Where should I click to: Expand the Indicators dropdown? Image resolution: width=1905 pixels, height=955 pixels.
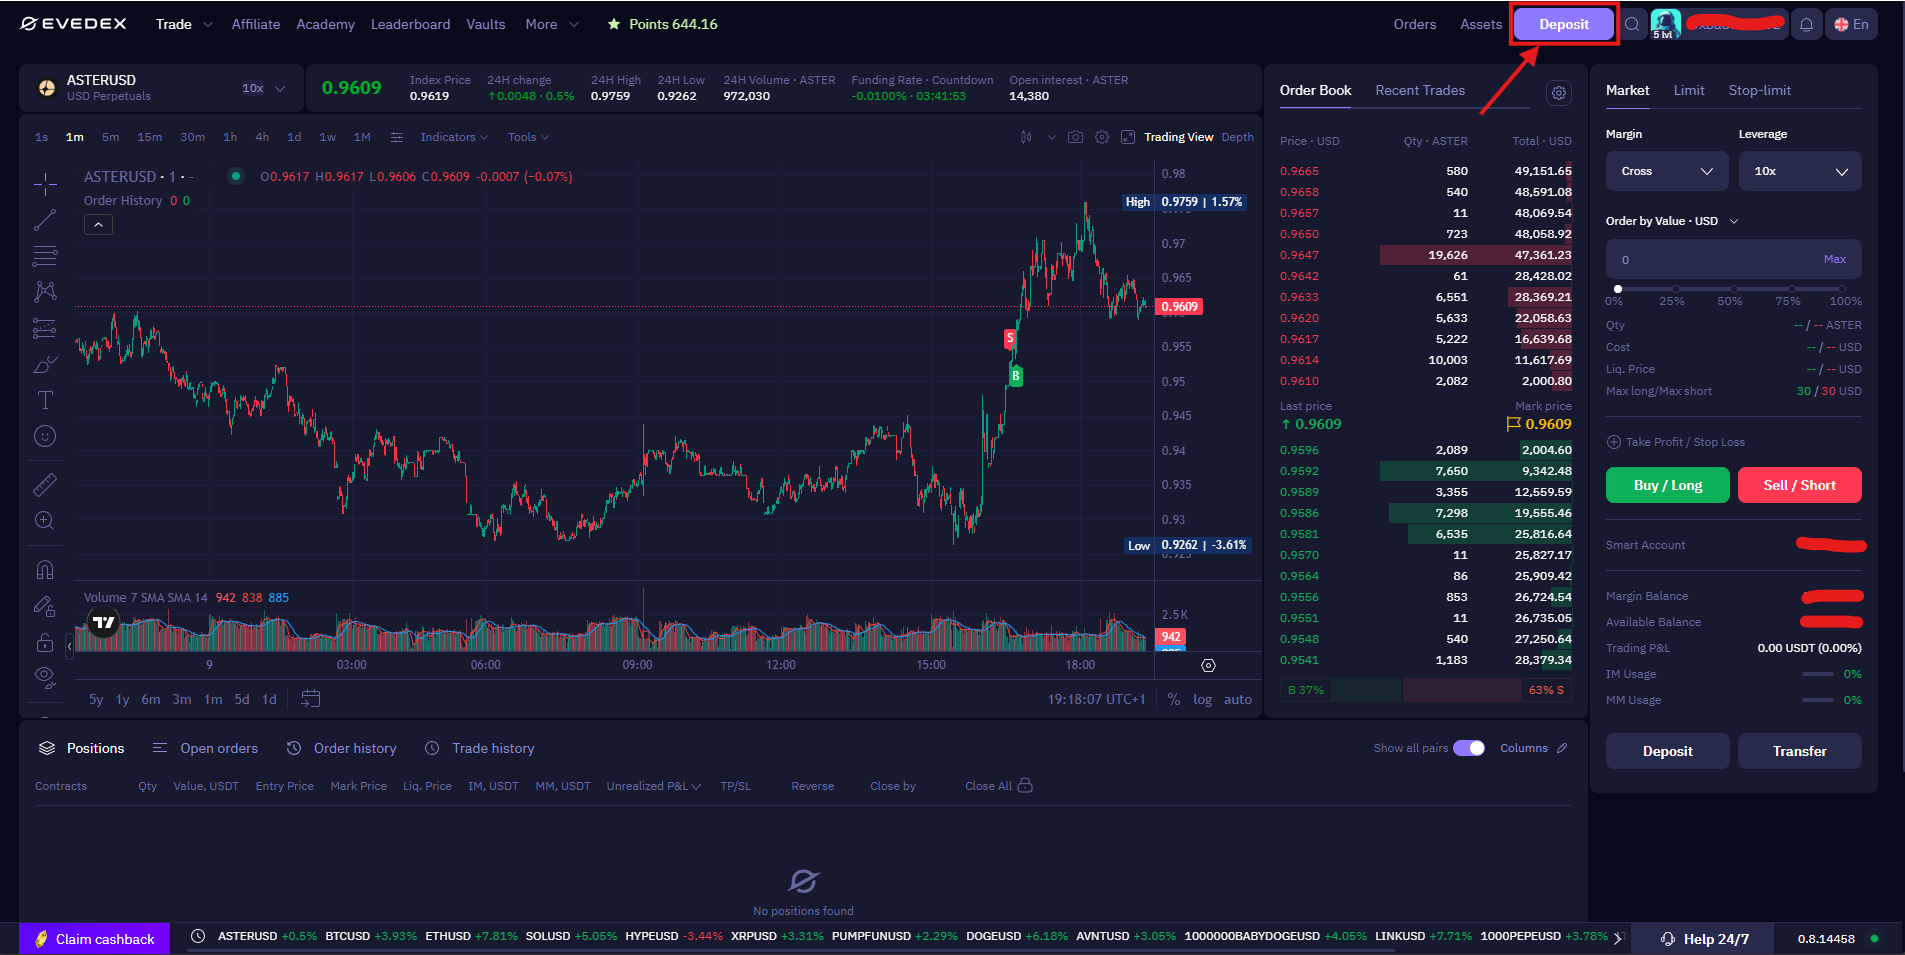coord(454,137)
